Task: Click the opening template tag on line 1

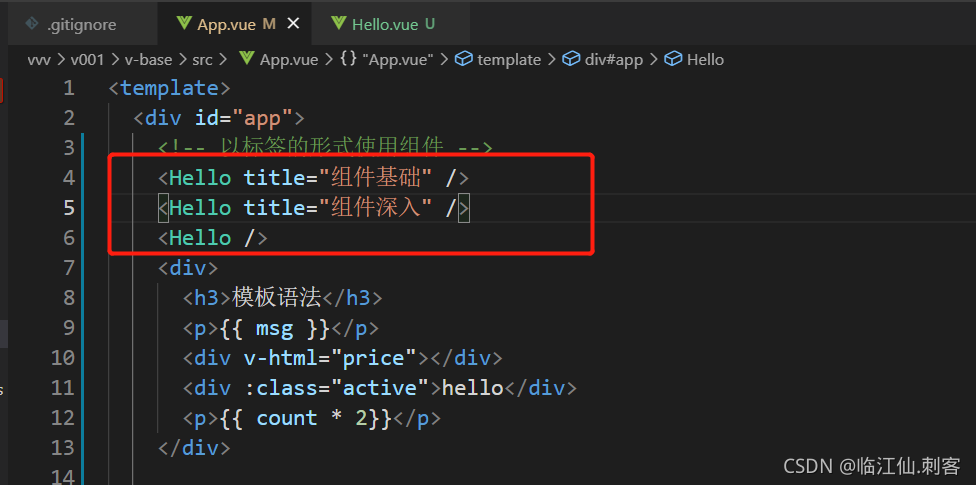Action: pyautogui.click(x=169, y=88)
